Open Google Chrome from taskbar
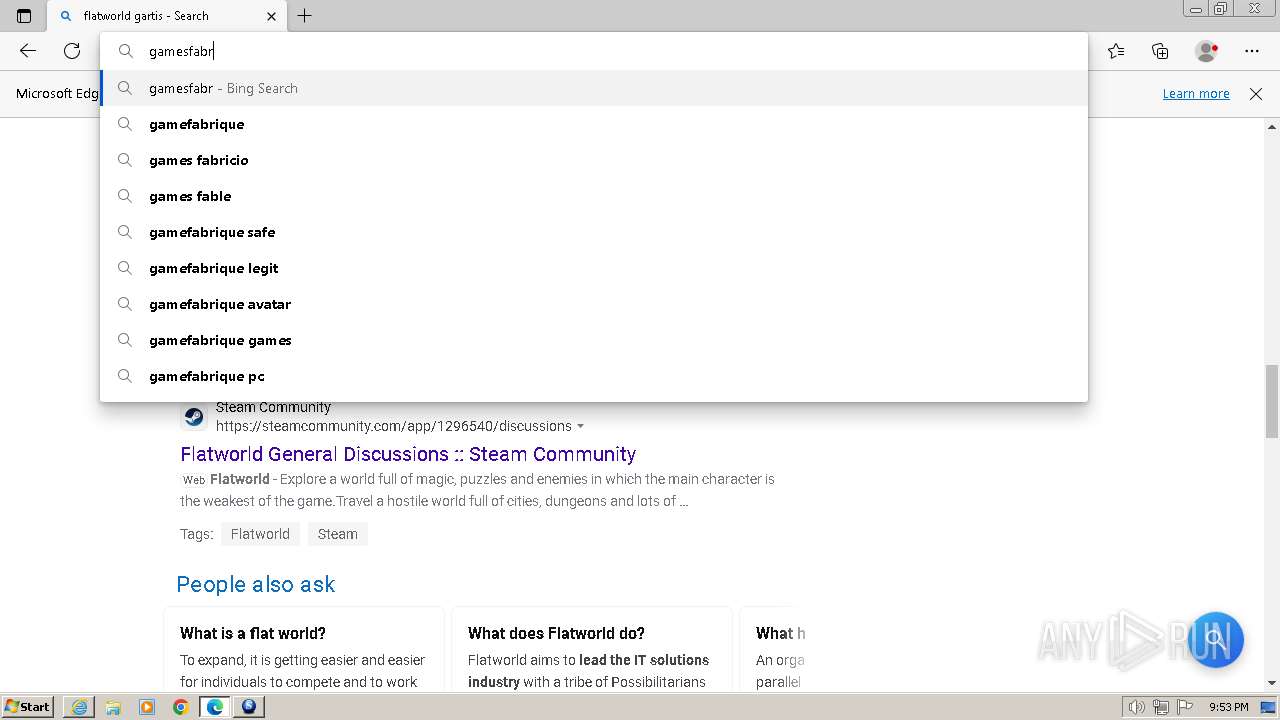 180,707
